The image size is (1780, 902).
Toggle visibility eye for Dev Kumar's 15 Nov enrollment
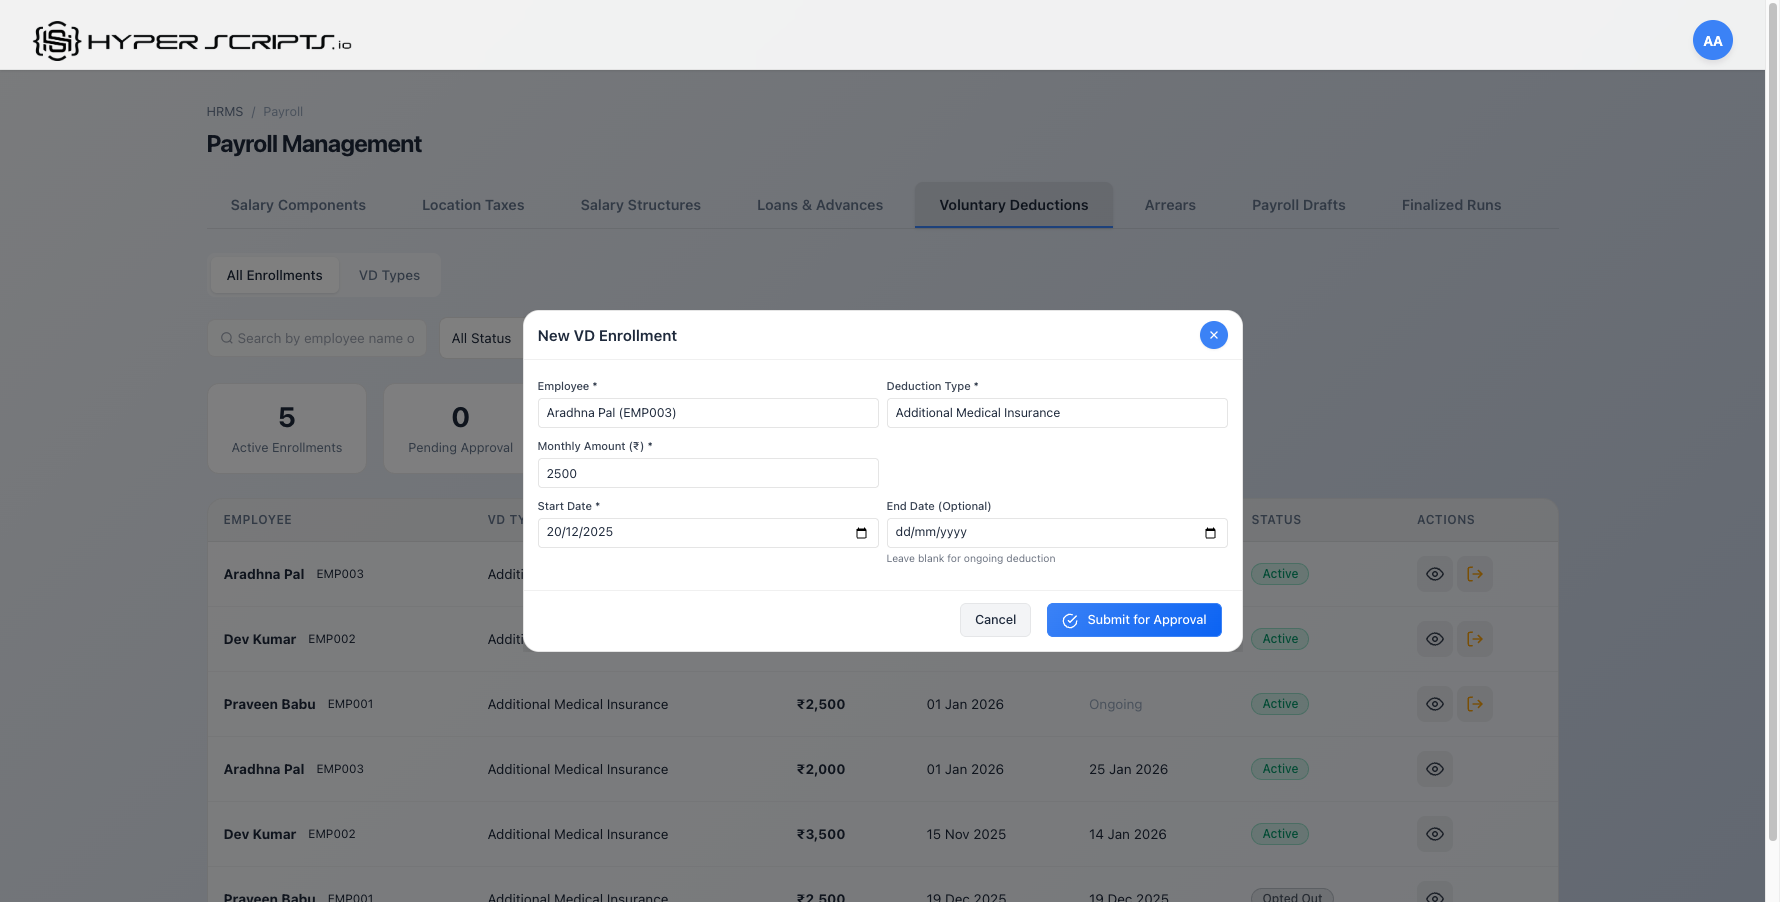(x=1435, y=833)
